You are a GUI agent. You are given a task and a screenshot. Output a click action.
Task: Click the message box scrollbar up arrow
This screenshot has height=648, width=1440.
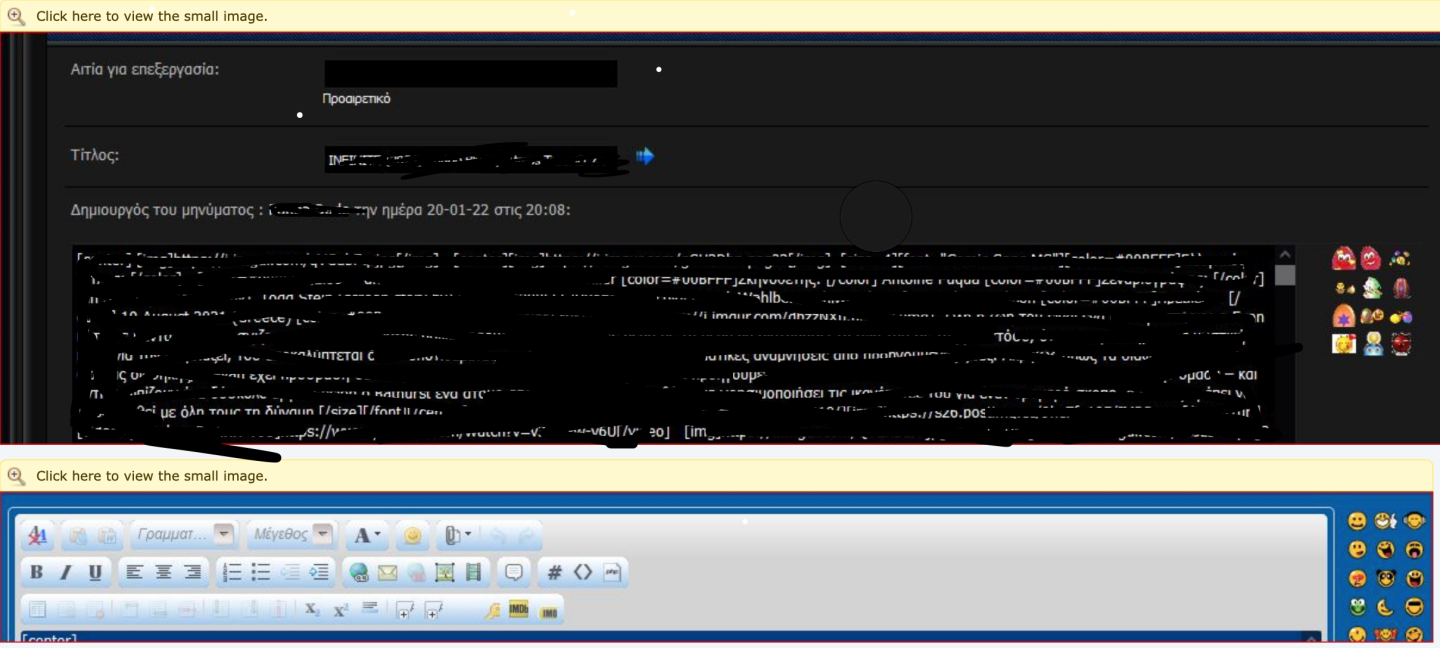coord(1285,255)
